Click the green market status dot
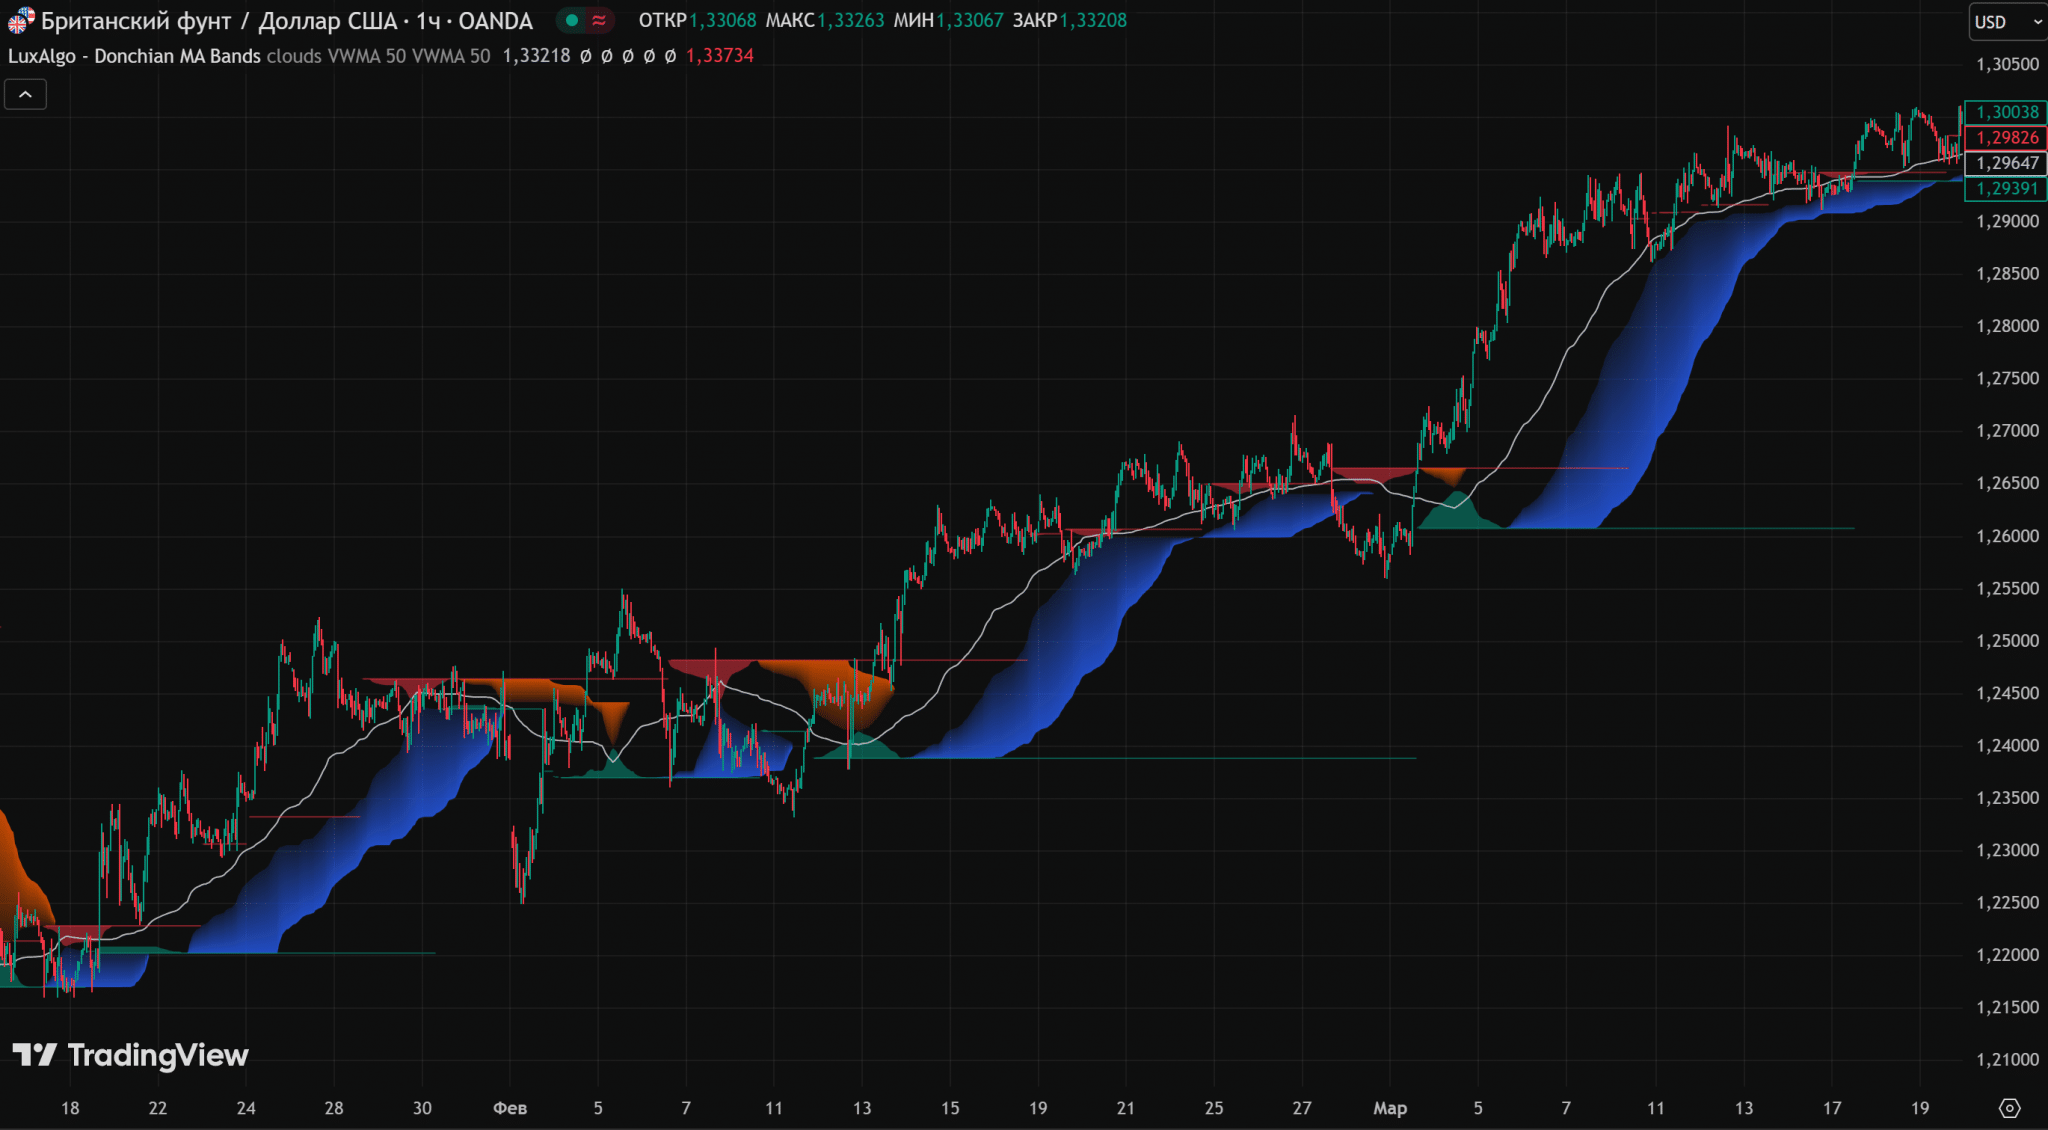The image size is (2048, 1130). click(572, 20)
